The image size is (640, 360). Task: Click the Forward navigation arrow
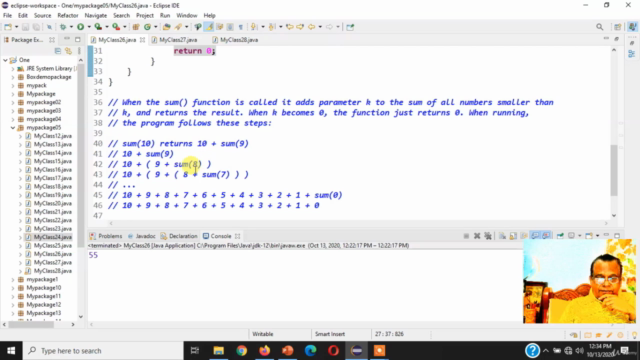pos(329,27)
